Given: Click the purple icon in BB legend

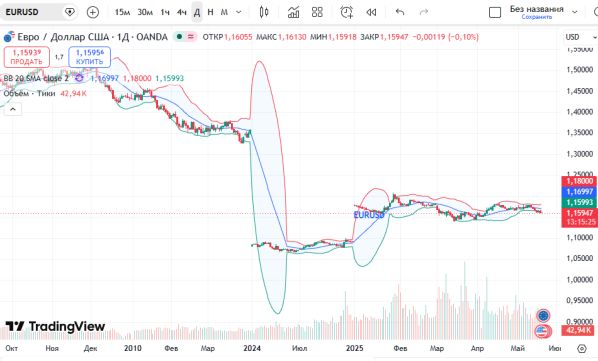Looking at the screenshot, I should 79,78.
